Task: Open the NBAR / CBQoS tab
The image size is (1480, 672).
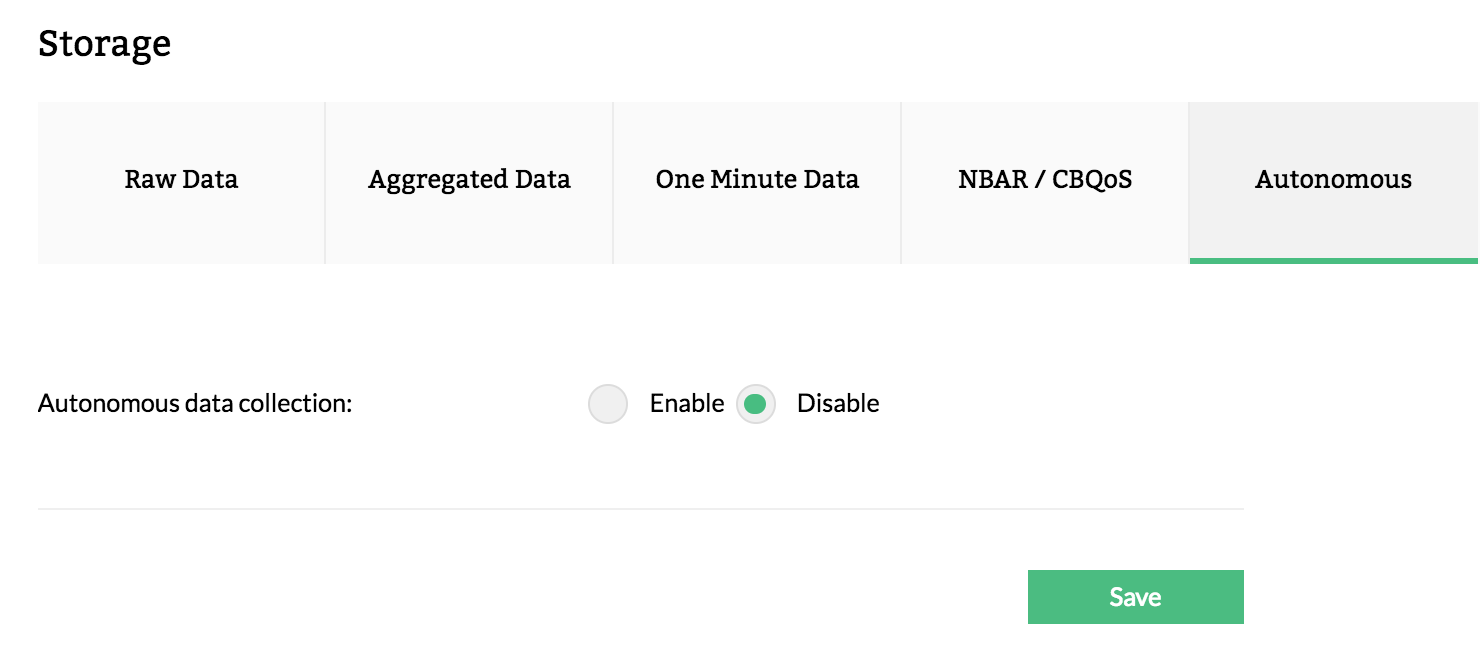Action: (x=1045, y=181)
